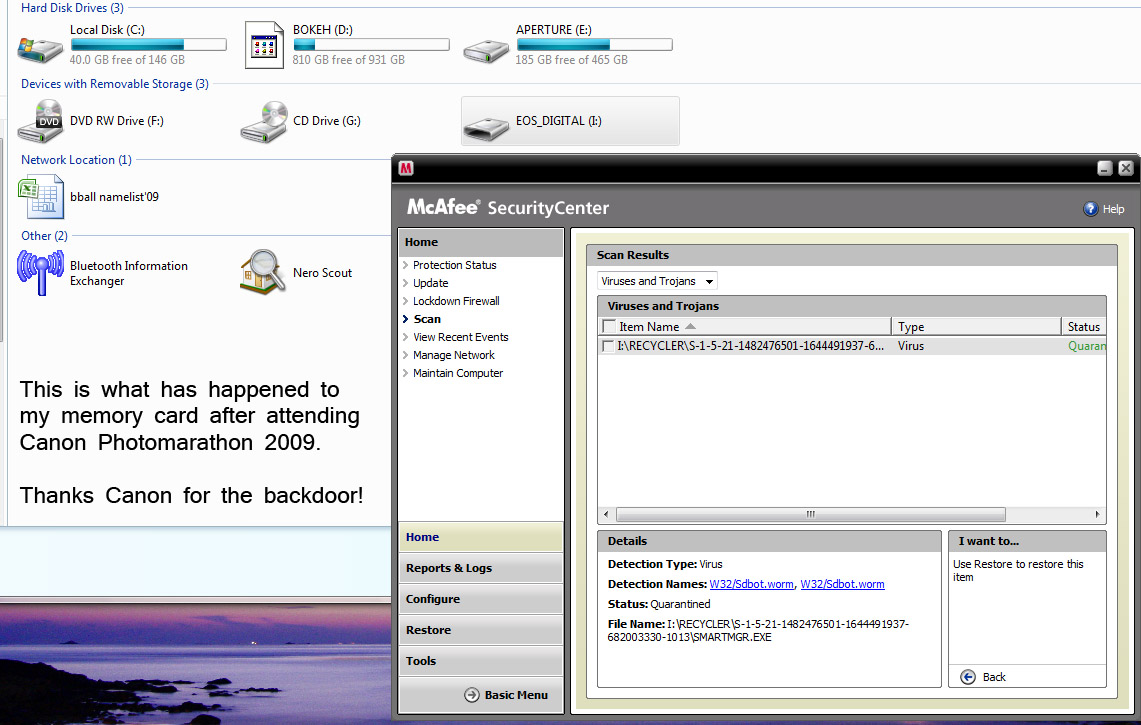1141x725 pixels.
Task: Switch to the Restore tab
Action: 480,630
